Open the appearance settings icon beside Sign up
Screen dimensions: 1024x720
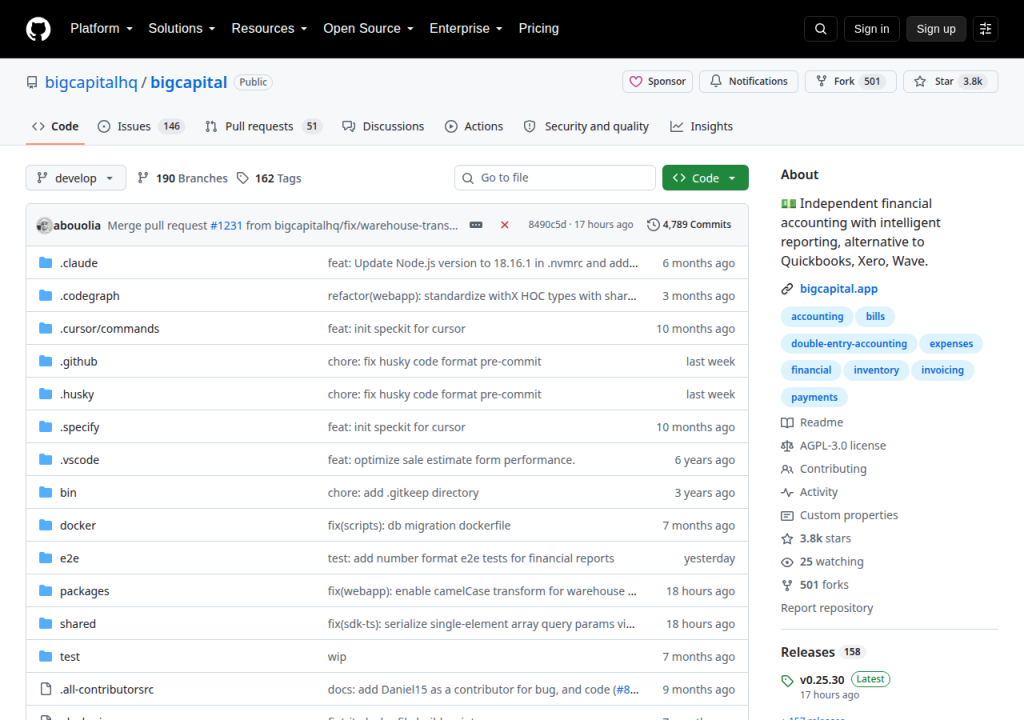985,29
